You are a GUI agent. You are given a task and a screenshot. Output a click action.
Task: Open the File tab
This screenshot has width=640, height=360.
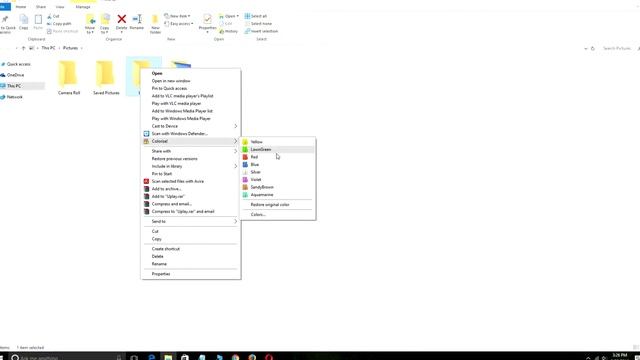click(x=5, y=7)
